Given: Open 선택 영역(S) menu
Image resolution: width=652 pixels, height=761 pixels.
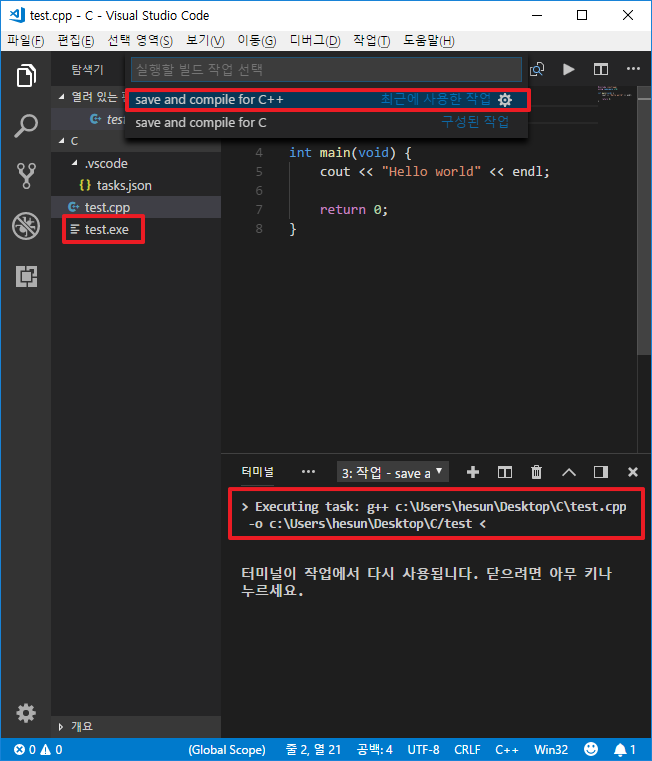Looking at the screenshot, I should 140,41.
